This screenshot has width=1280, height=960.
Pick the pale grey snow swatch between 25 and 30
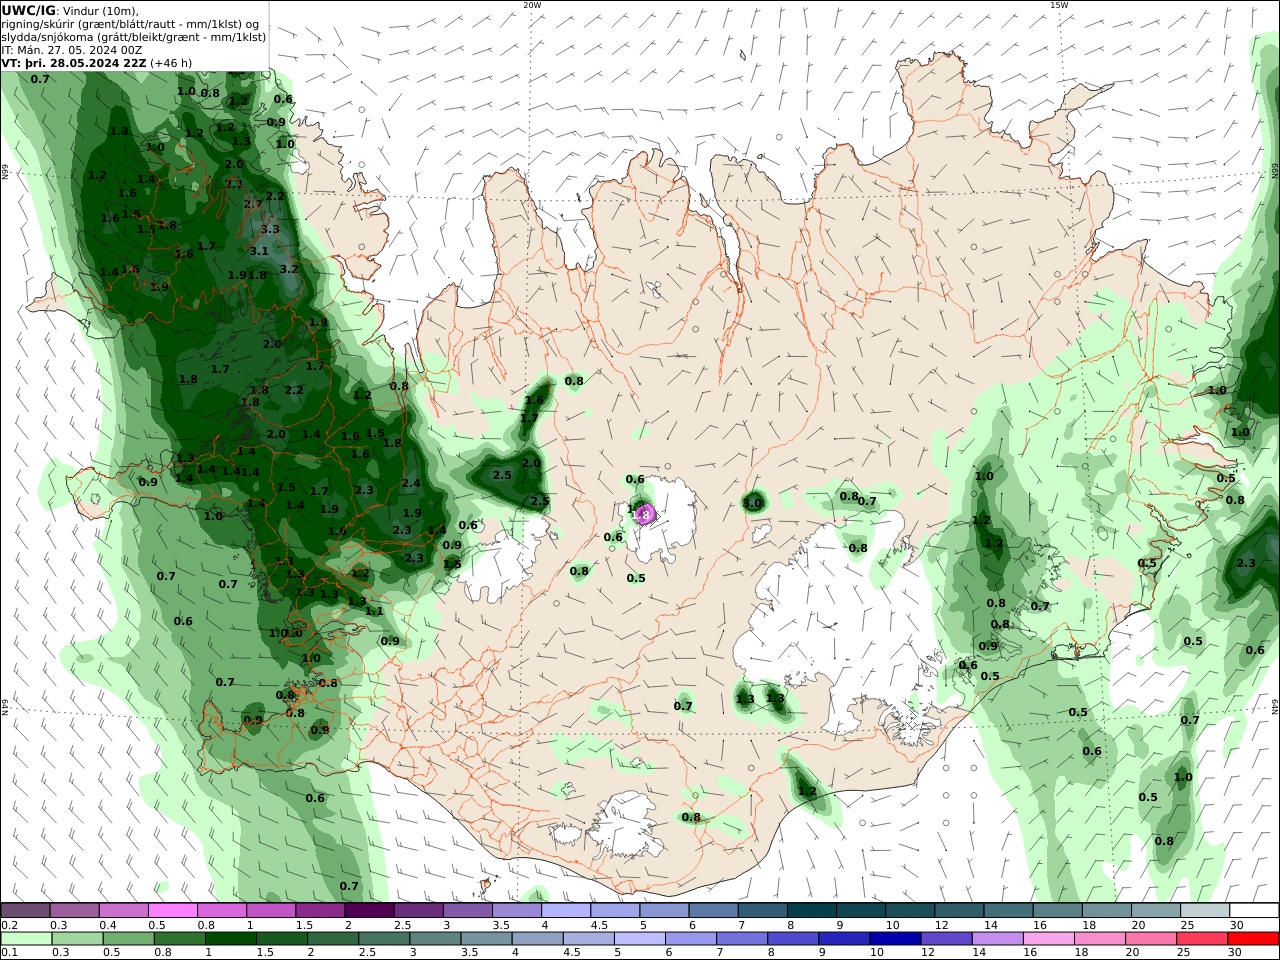[1204, 910]
